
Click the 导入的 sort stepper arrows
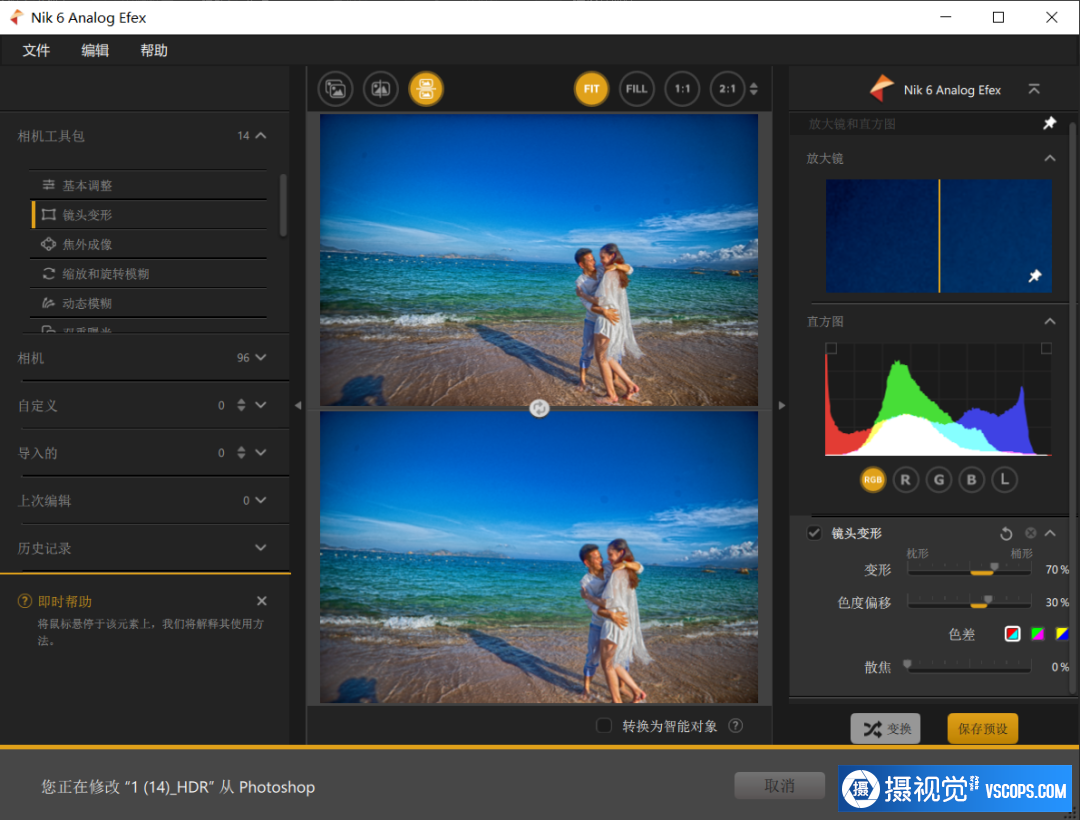point(241,452)
